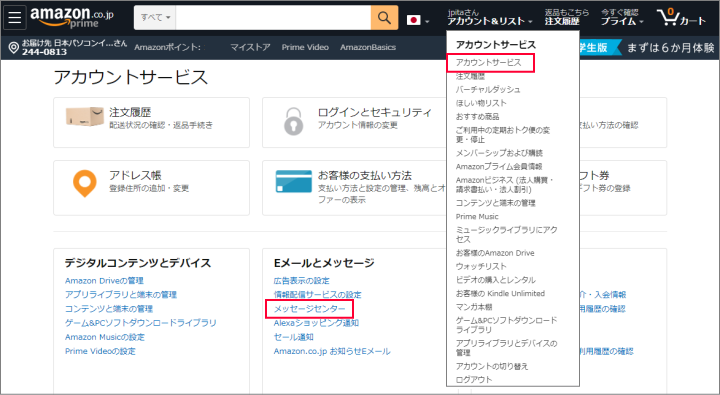
Task: Open お客様の支払い方法 card title
Action: tap(365, 175)
